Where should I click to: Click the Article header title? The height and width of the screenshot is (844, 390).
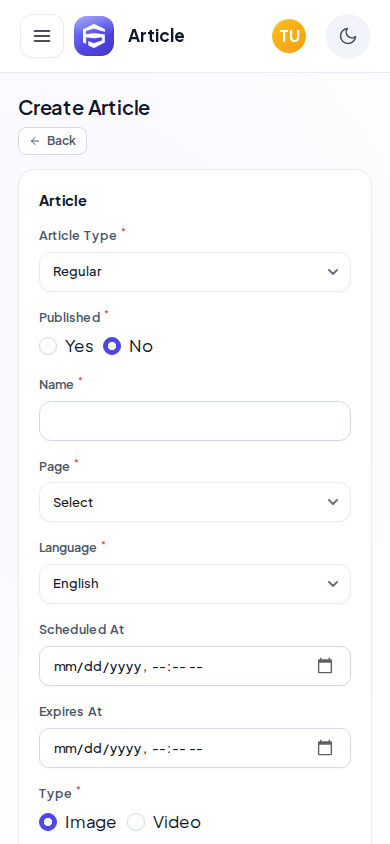pos(156,36)
